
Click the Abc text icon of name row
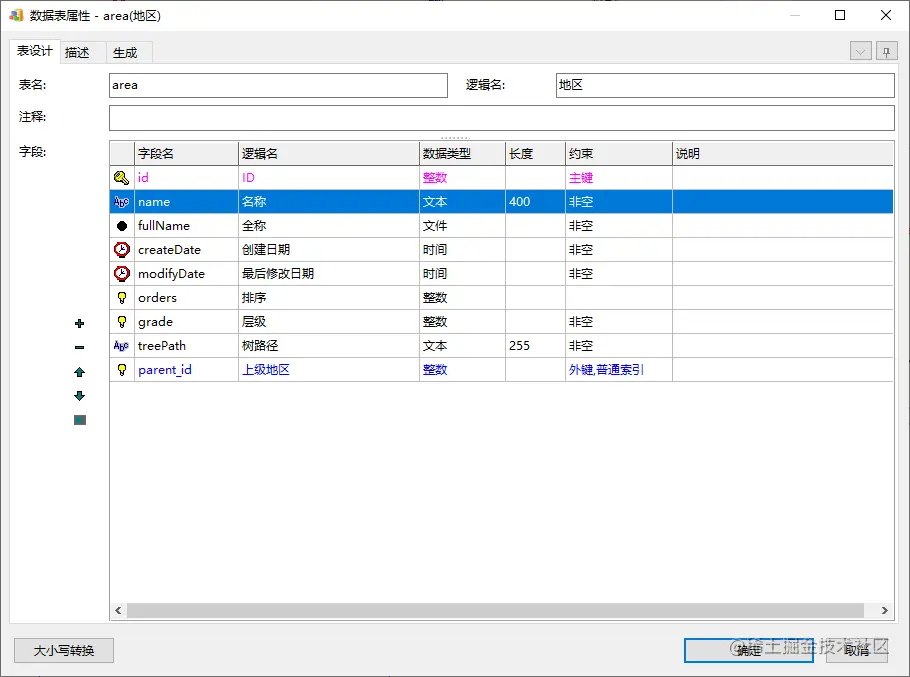[x=121, y=202]
